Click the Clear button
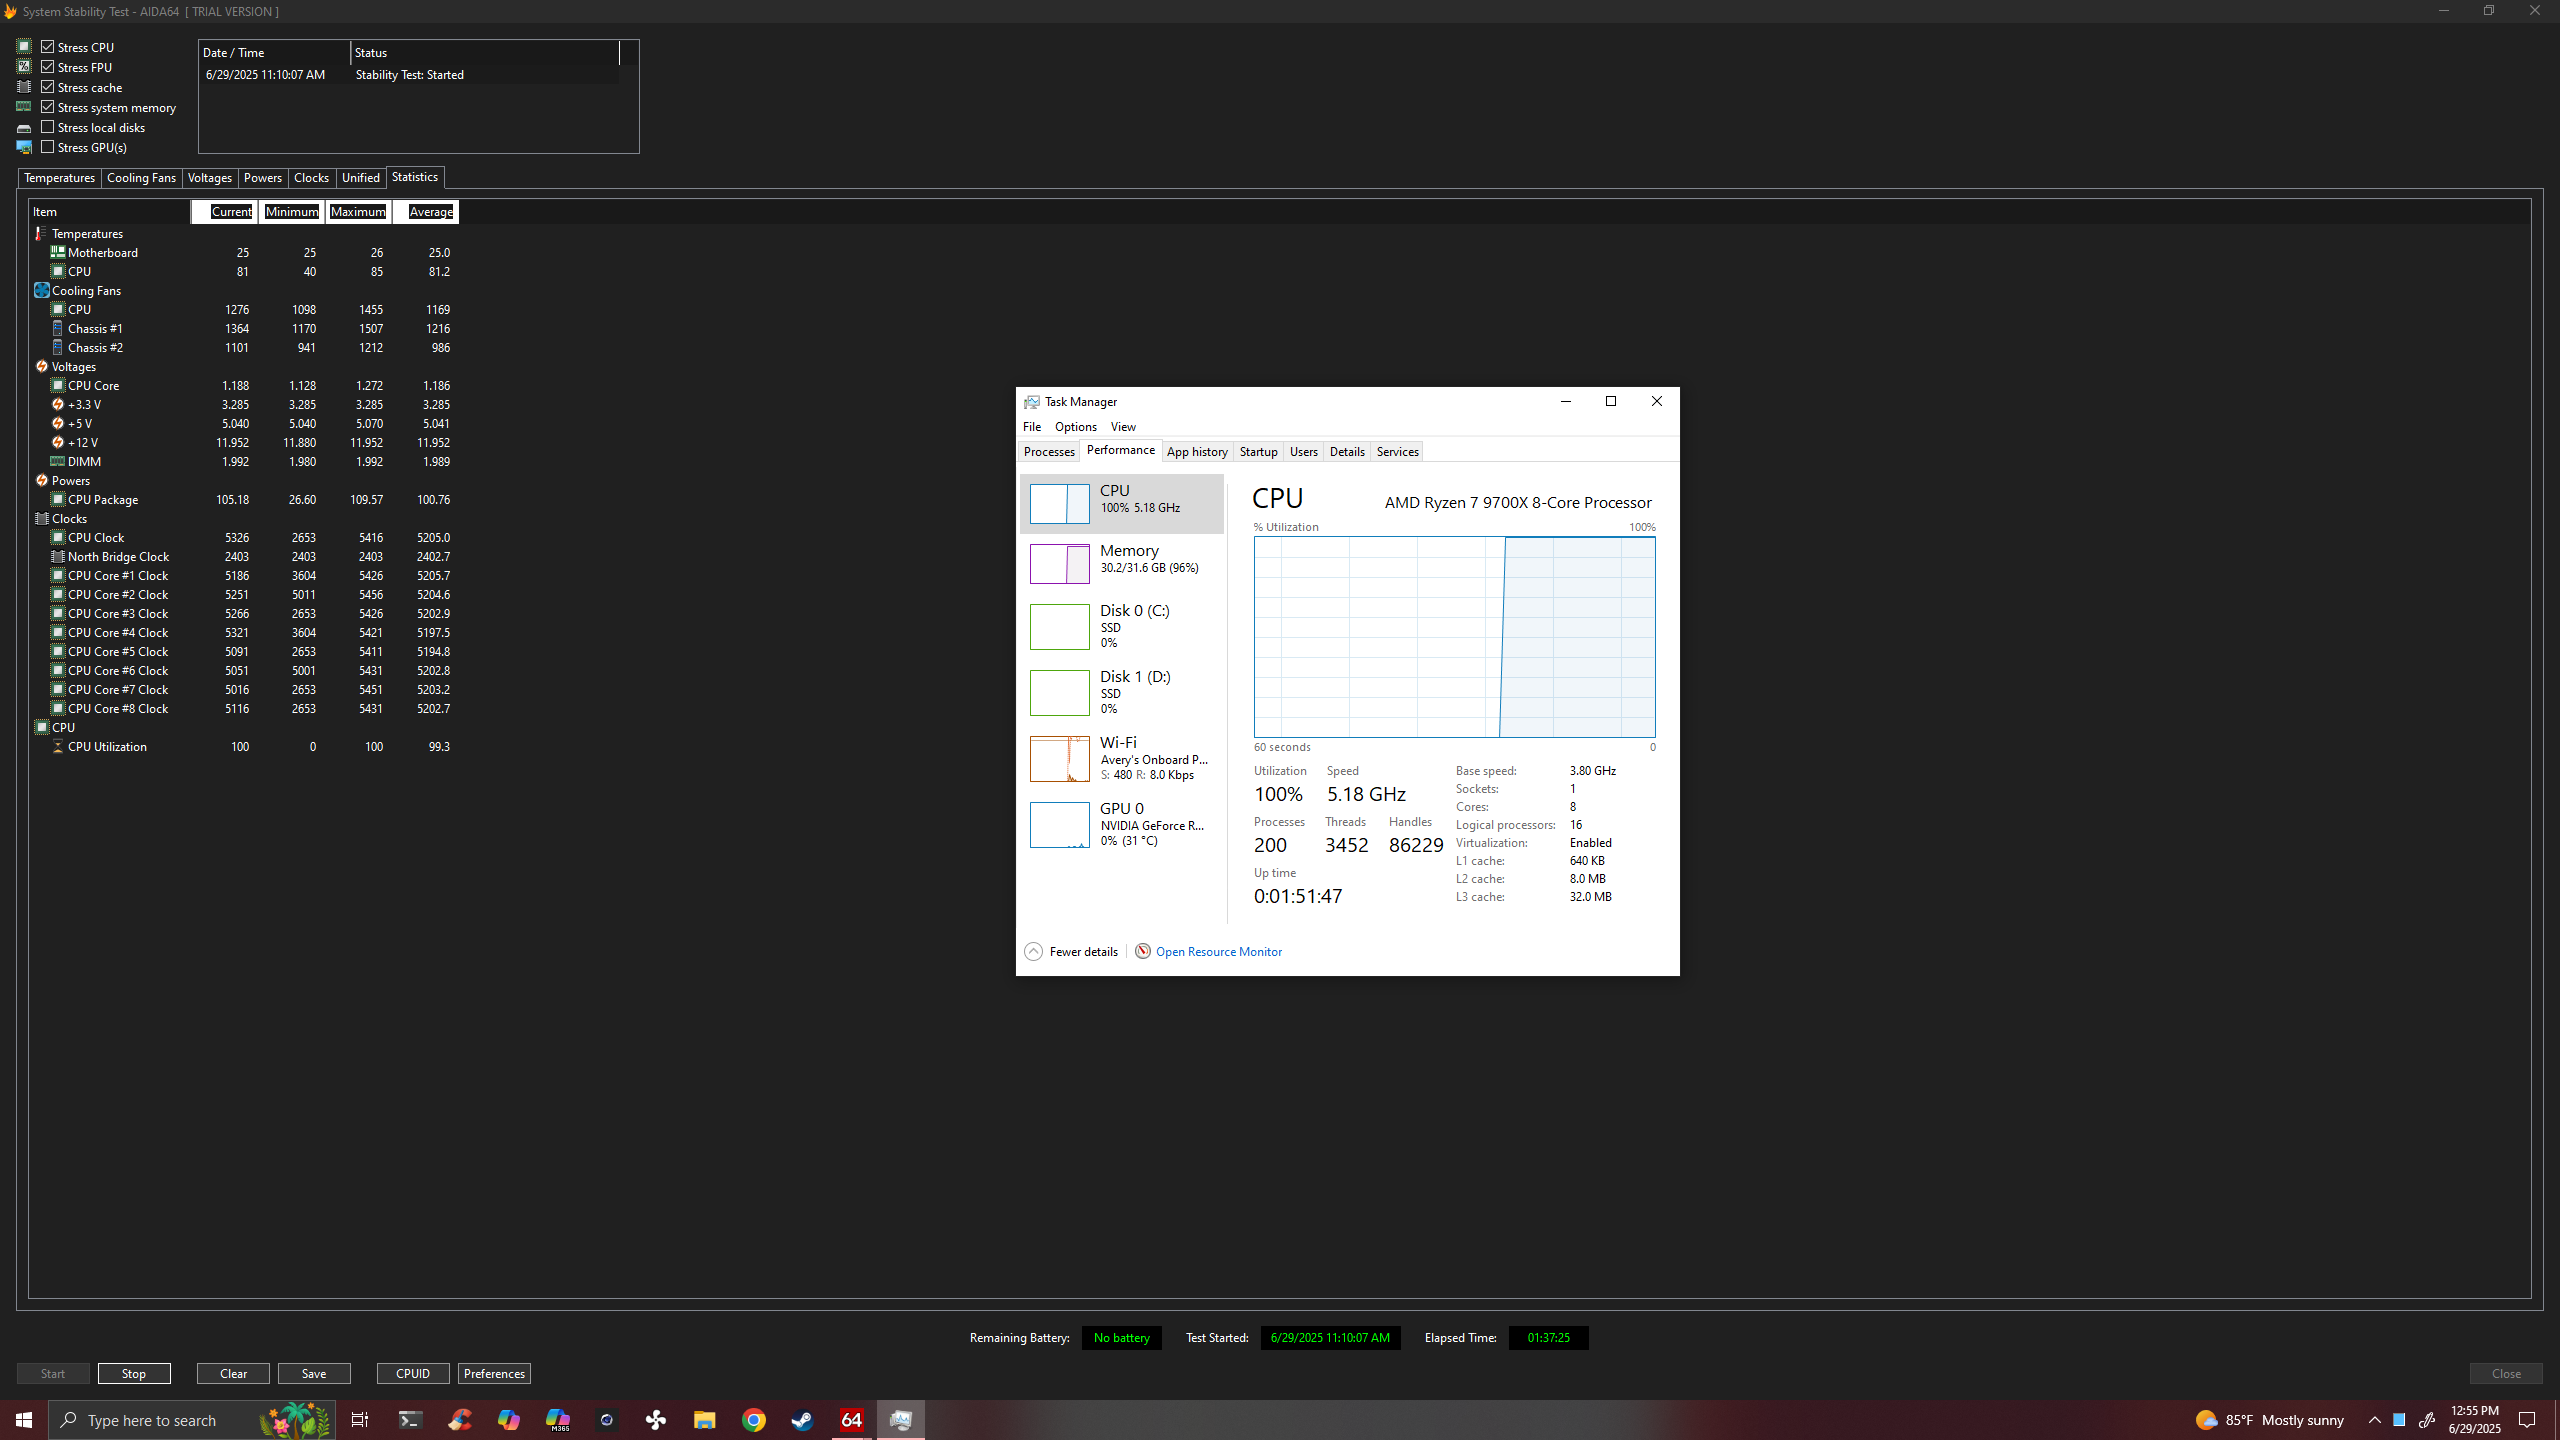Viewport: 2560px width, 1440px height. 233,1373
